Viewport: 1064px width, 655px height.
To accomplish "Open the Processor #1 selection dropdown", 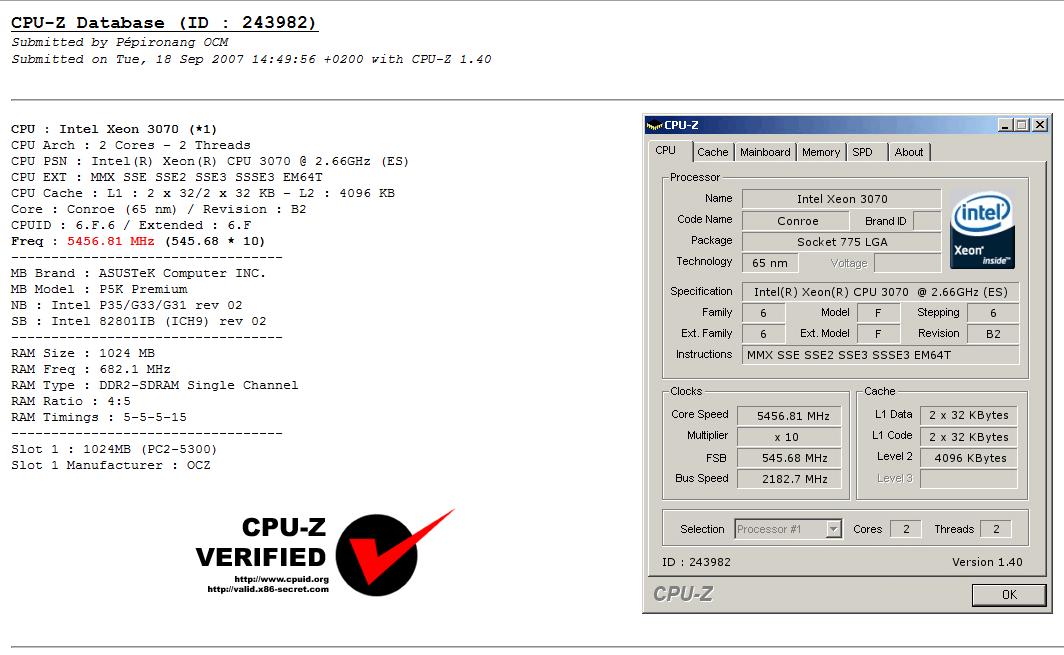I will (834, 529).
